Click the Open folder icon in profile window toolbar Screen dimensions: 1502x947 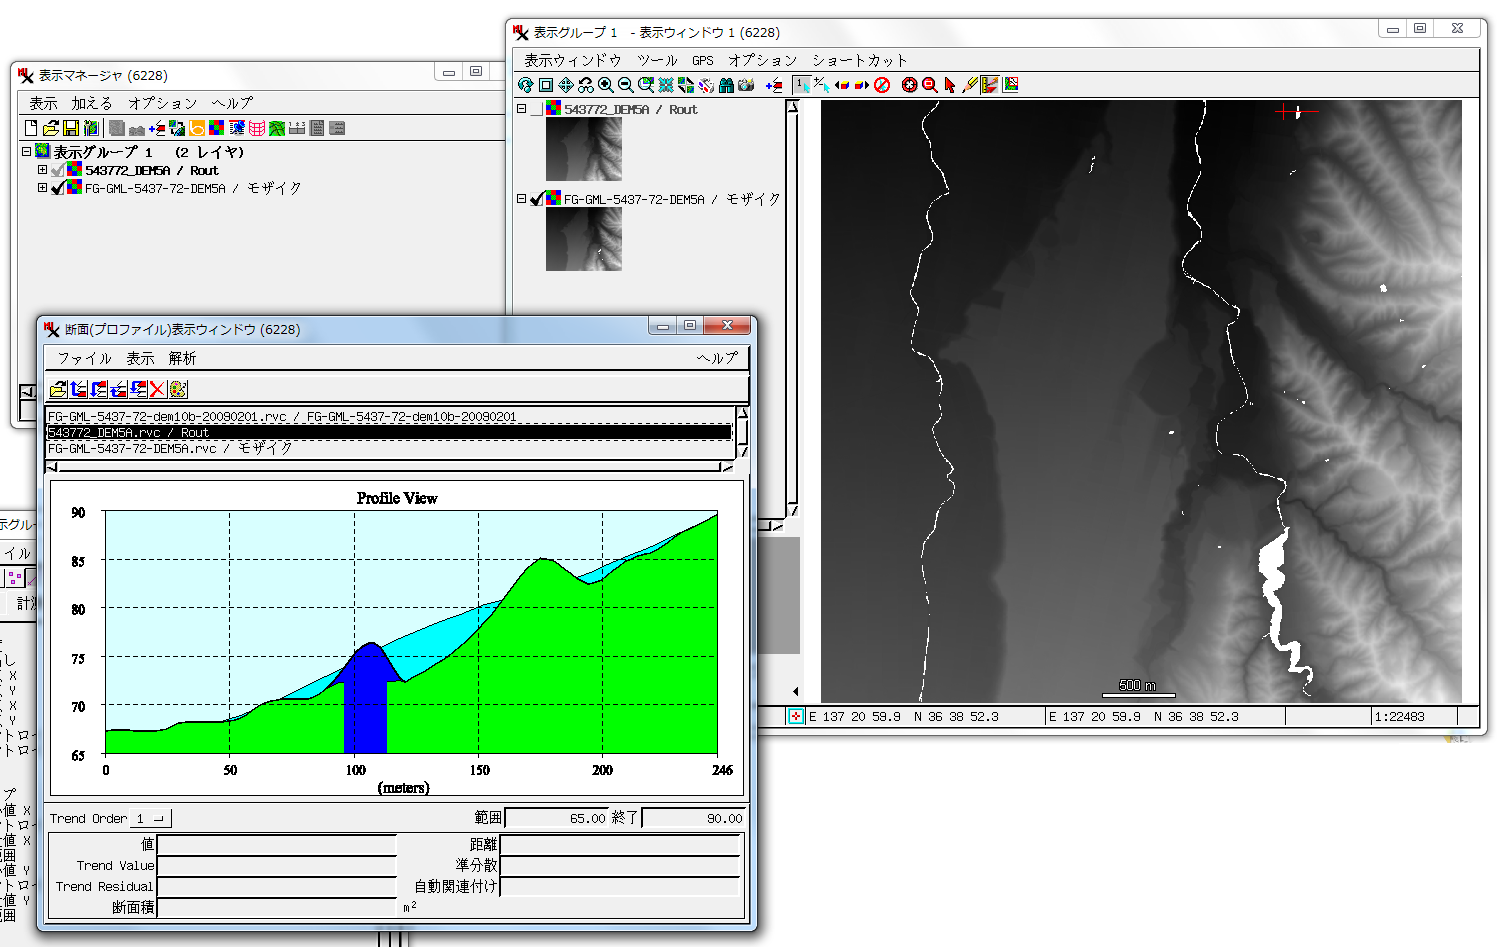point(58,389)
